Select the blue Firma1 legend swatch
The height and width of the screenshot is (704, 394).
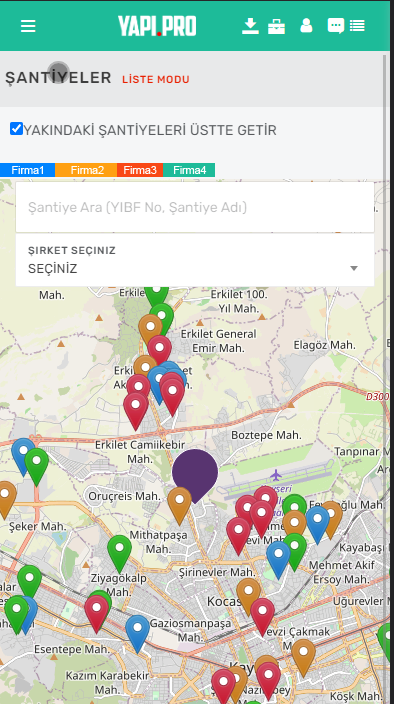tap(27, 170)
